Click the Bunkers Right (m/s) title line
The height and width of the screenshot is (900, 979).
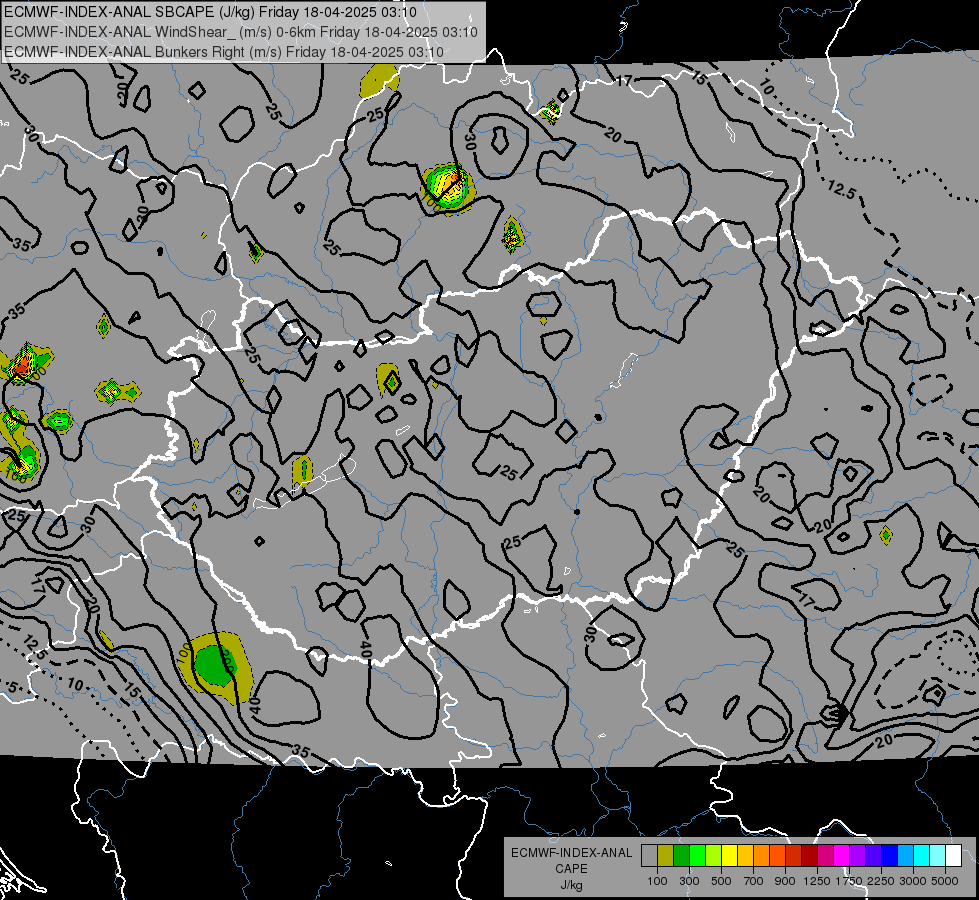[x=224, y=52]
